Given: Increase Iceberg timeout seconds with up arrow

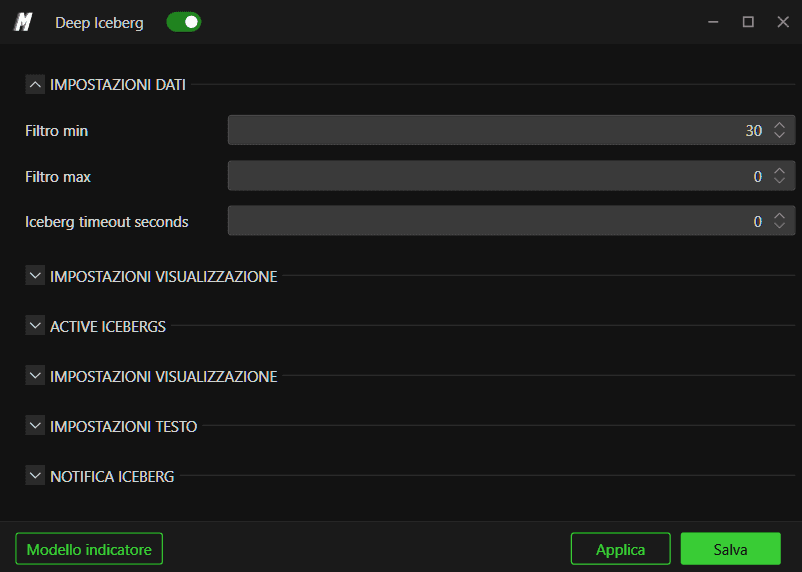Looking at the screenshot, I should click(x=779, y=216).
